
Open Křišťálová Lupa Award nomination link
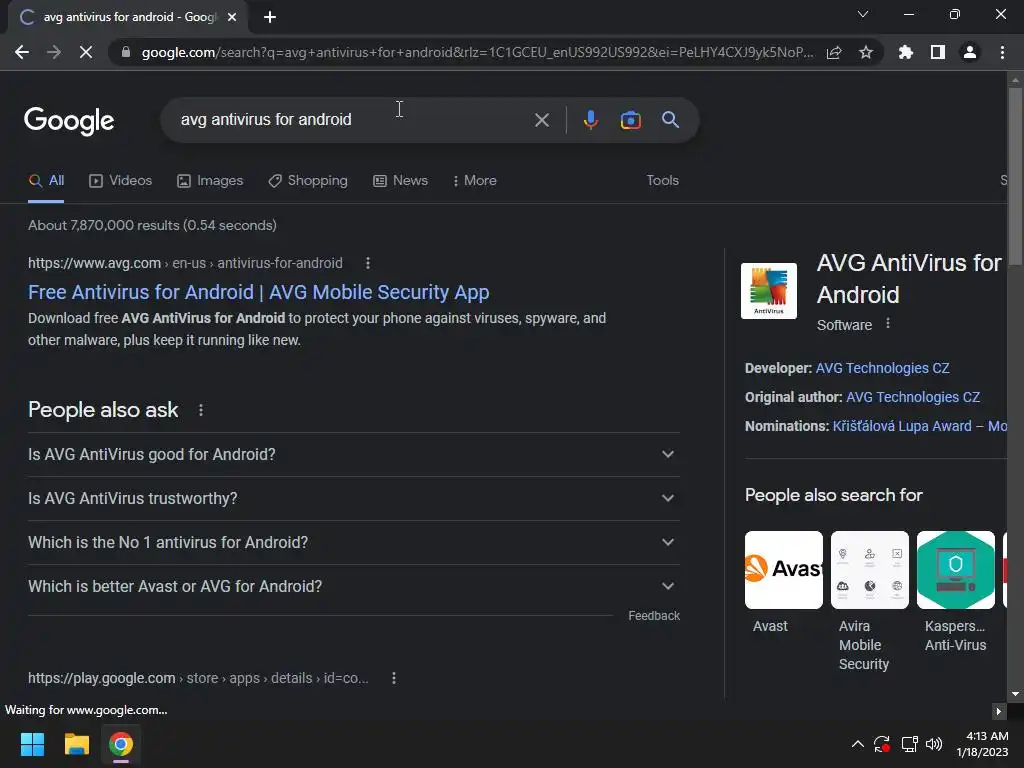pos(920,426)
